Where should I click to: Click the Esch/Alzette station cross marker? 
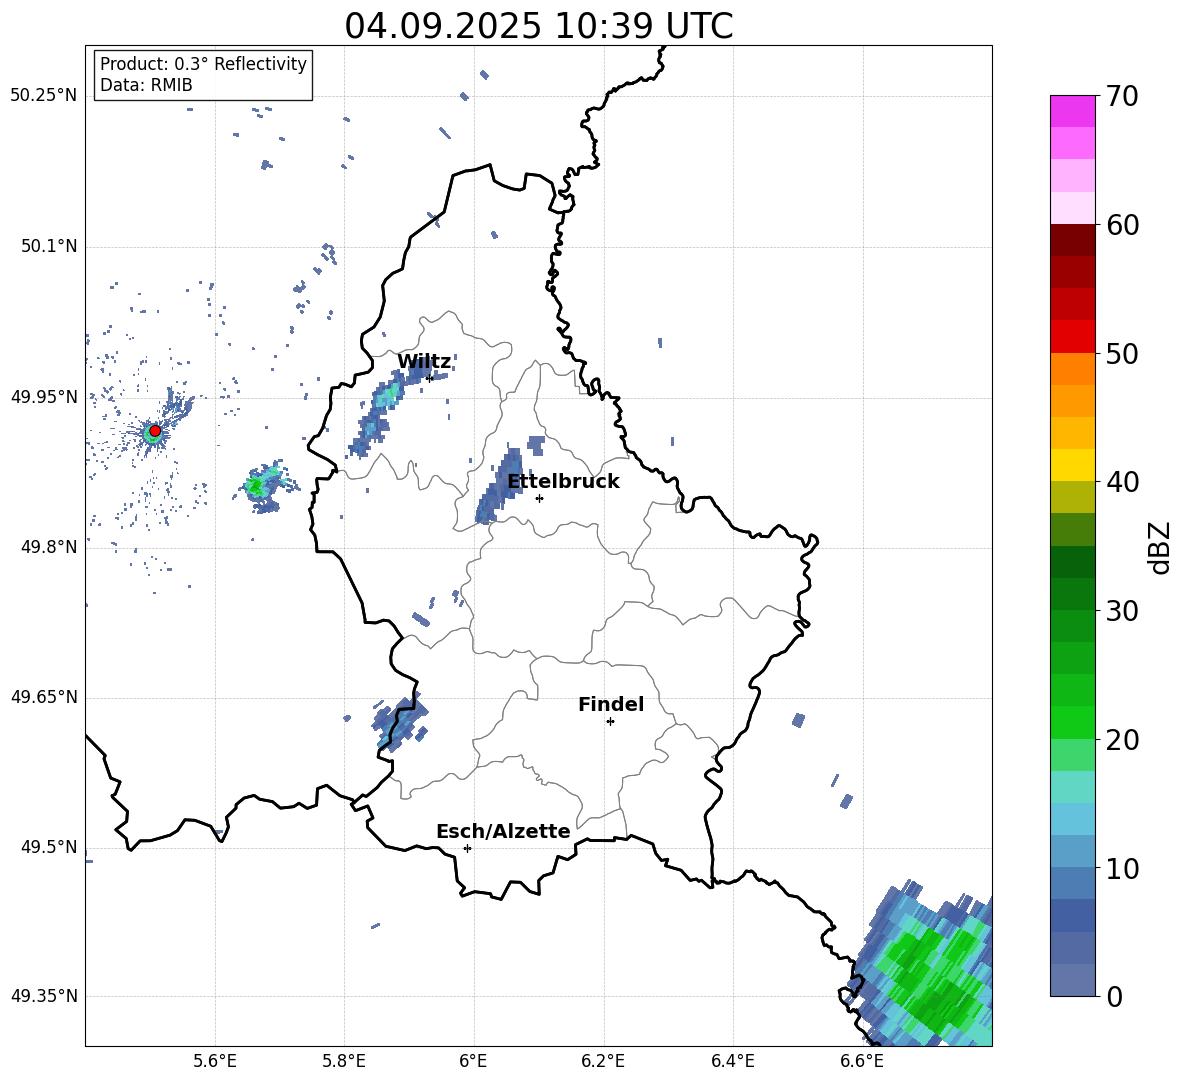[x=467, y=848]
